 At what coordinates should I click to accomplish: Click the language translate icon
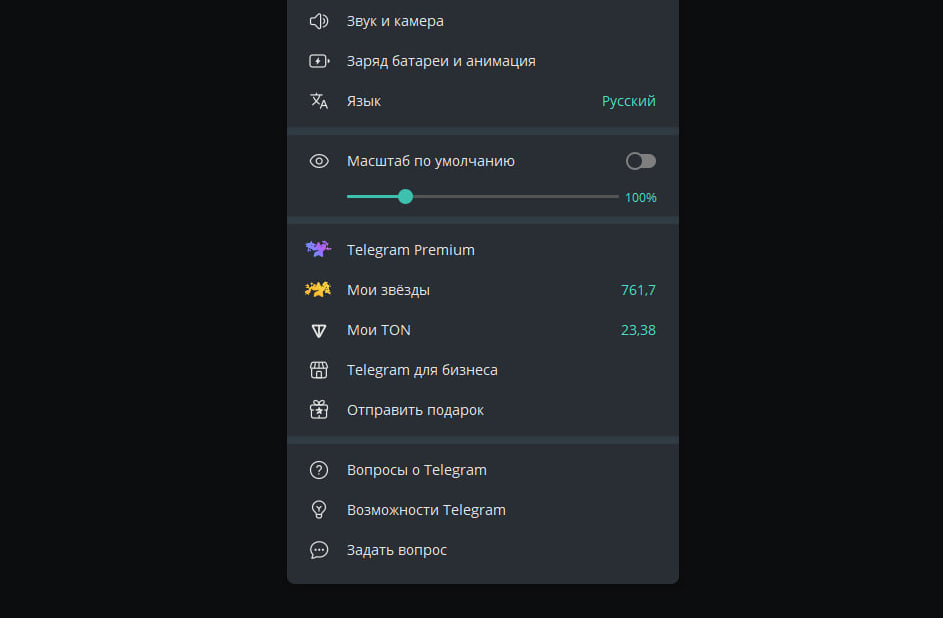pos(319,101)
